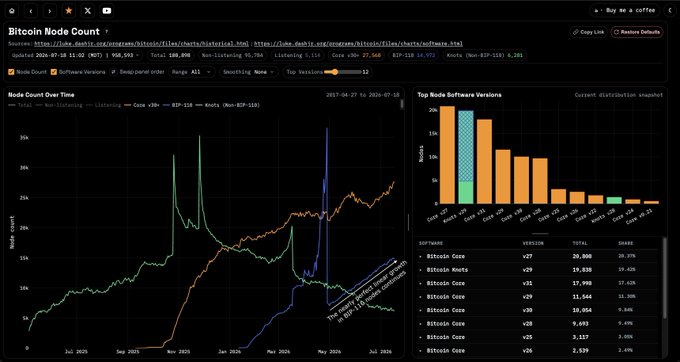Image resolution: width=680 pixels, height=362 pixels.
Task: Click the Non-listening 95,784 stat pill
Action: pos(232,55)
